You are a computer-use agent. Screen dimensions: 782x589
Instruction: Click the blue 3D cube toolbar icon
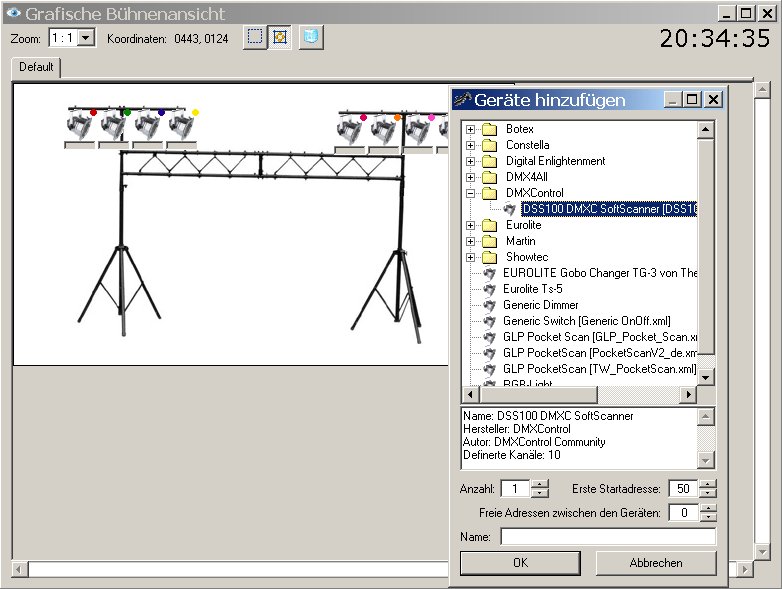coord(313,38)
